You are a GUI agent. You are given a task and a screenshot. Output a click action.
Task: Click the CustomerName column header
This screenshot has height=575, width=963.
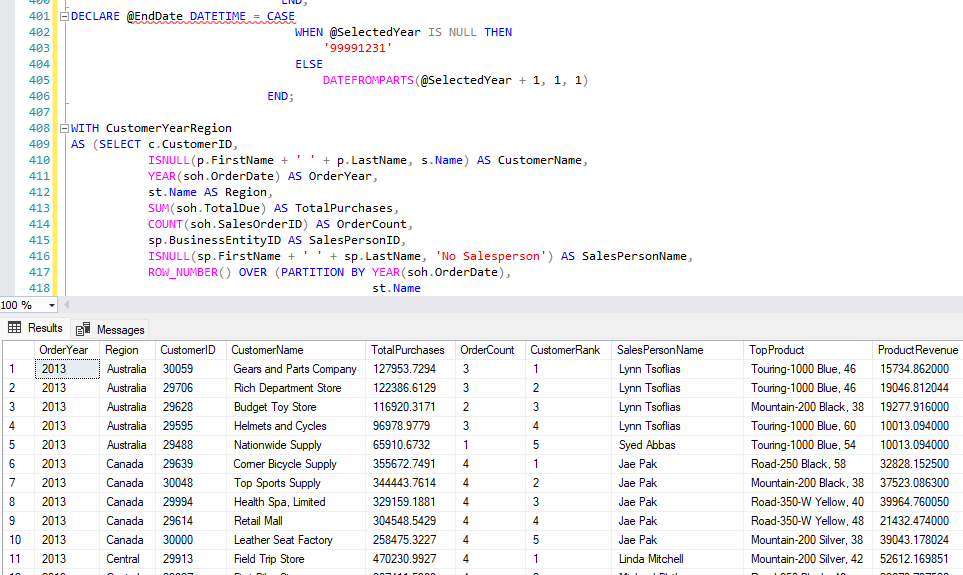click(266, 350)
